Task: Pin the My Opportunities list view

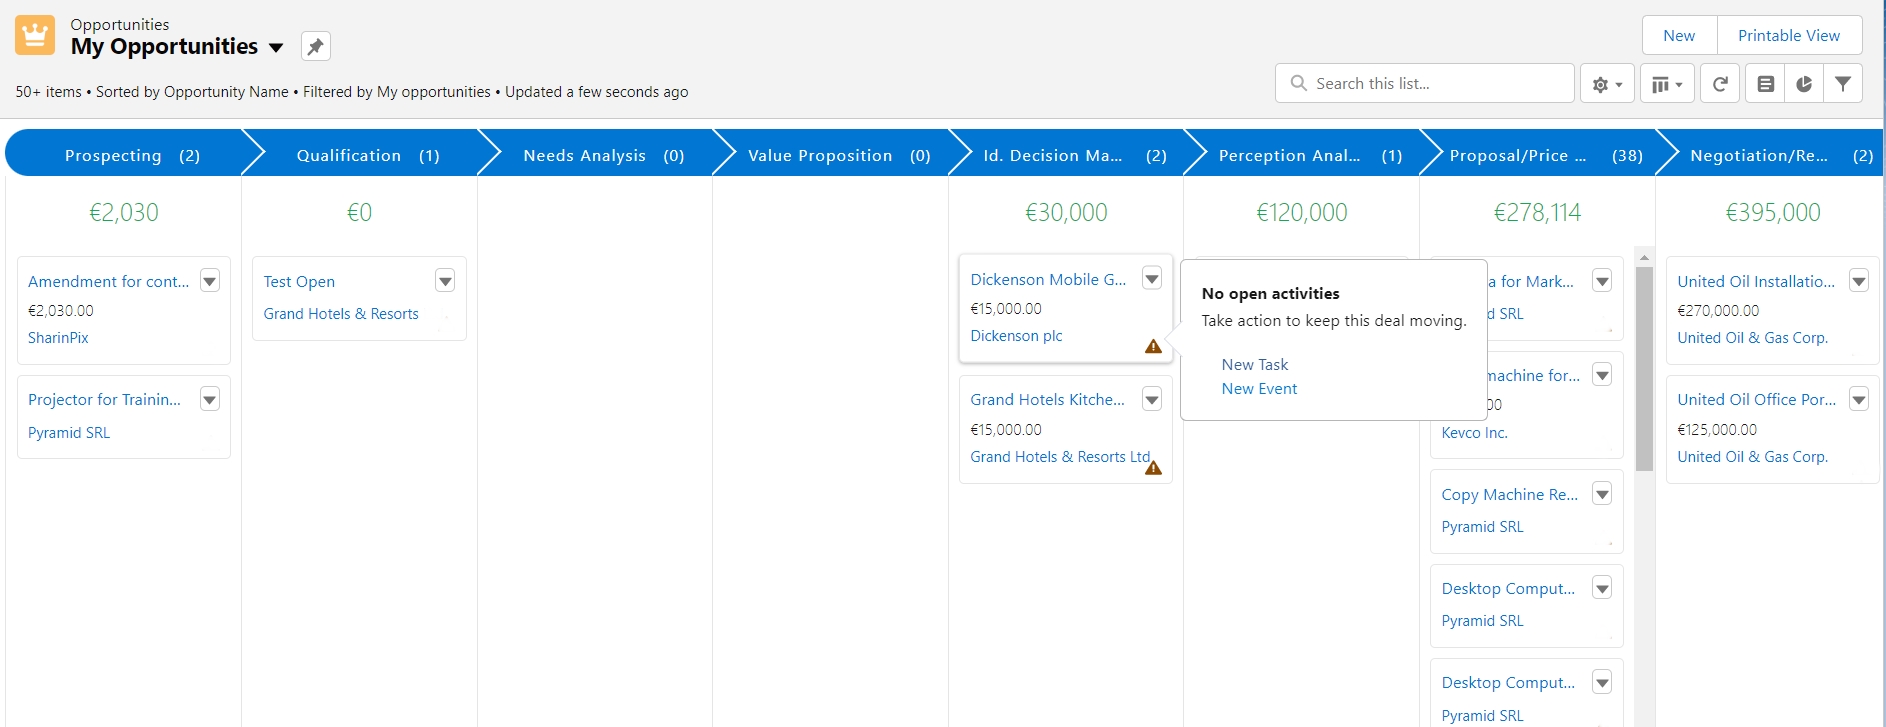Action: tap(316, 46)
